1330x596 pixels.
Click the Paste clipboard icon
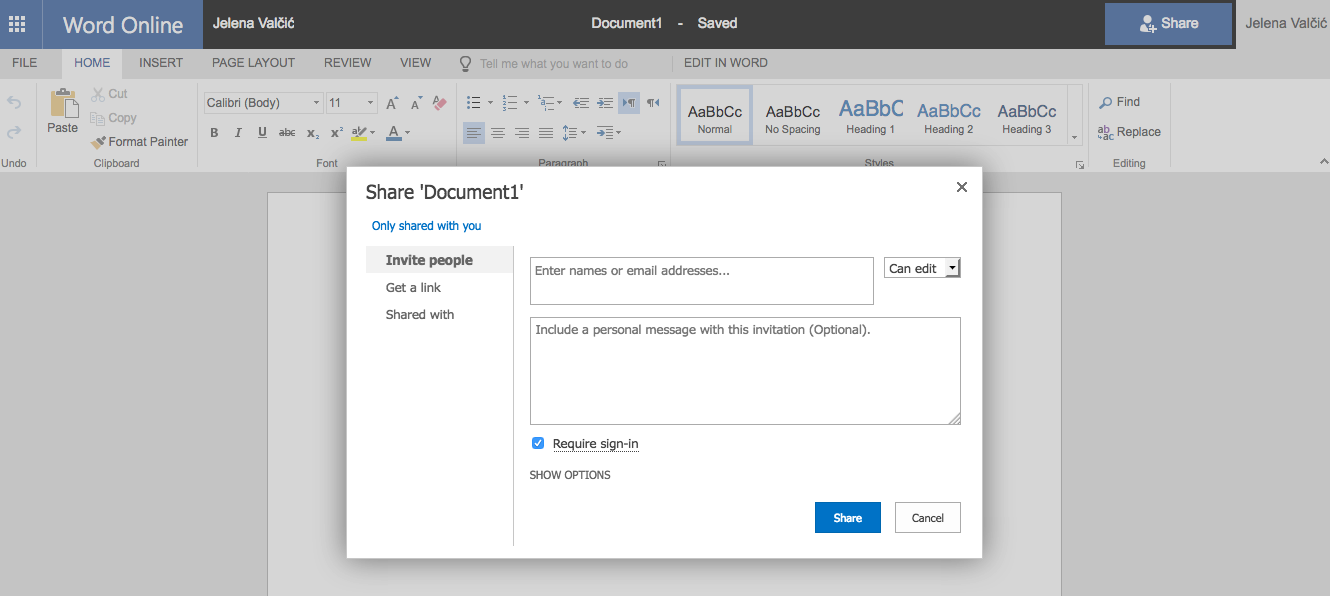[x=63, y=104]
